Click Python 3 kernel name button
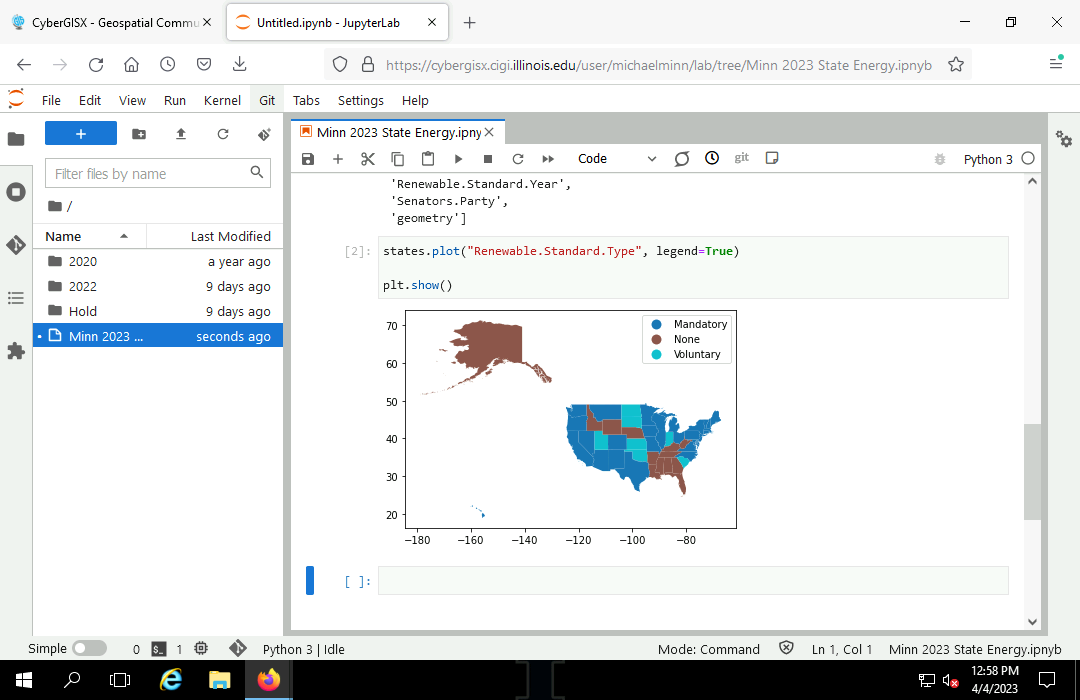The image size is (1080, 700). pyautogui.click(x=987, y=159)
